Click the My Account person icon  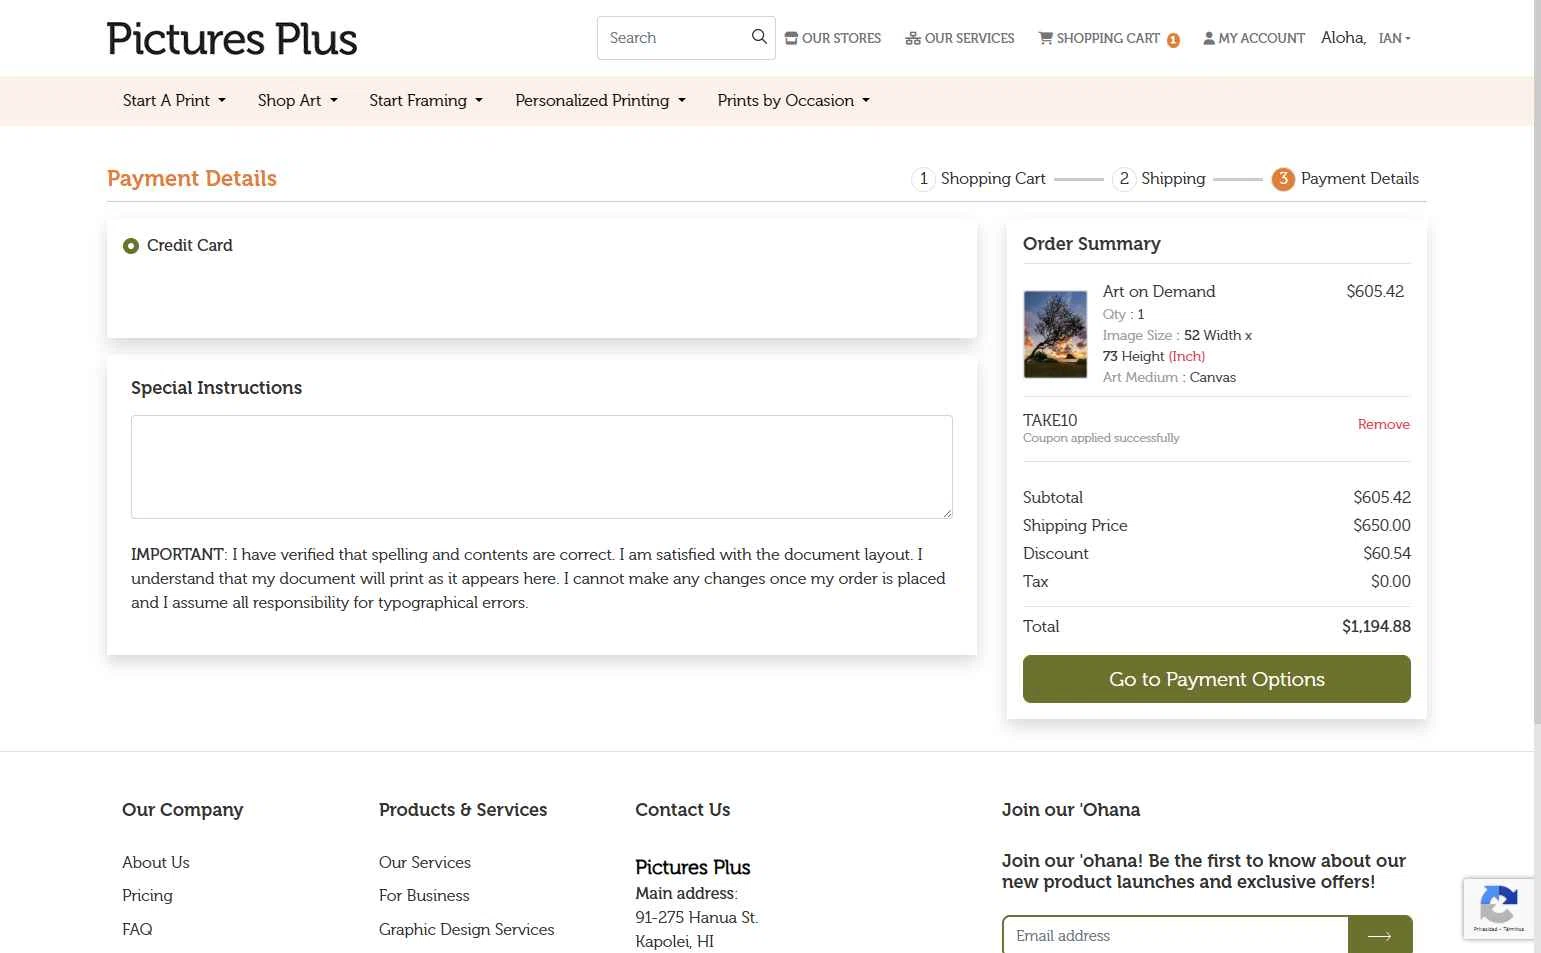pos(1209,38)
